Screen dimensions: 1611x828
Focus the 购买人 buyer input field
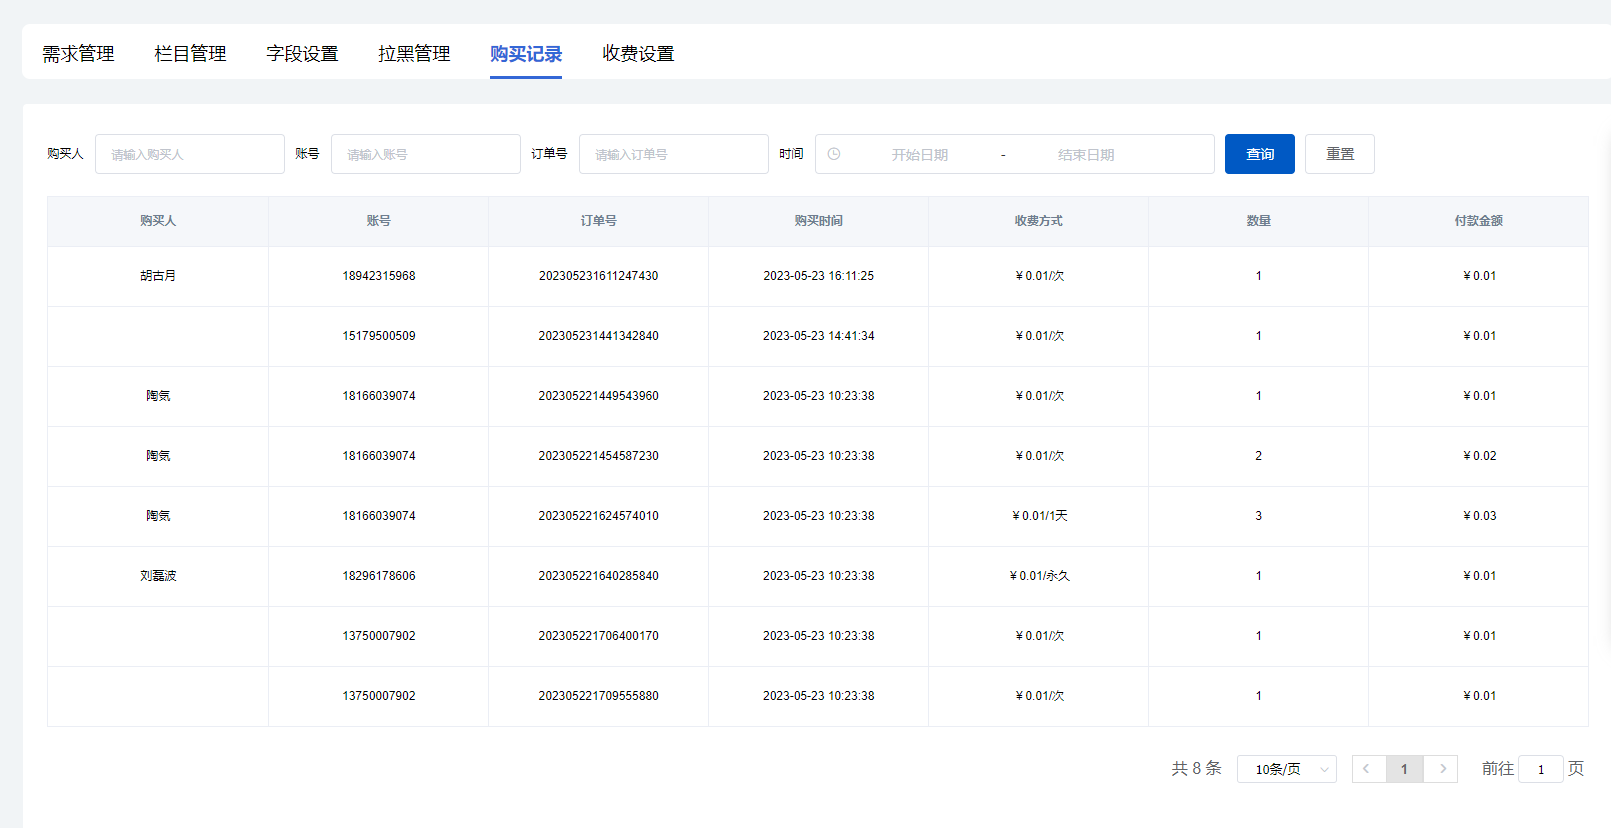tap(190, 154)
